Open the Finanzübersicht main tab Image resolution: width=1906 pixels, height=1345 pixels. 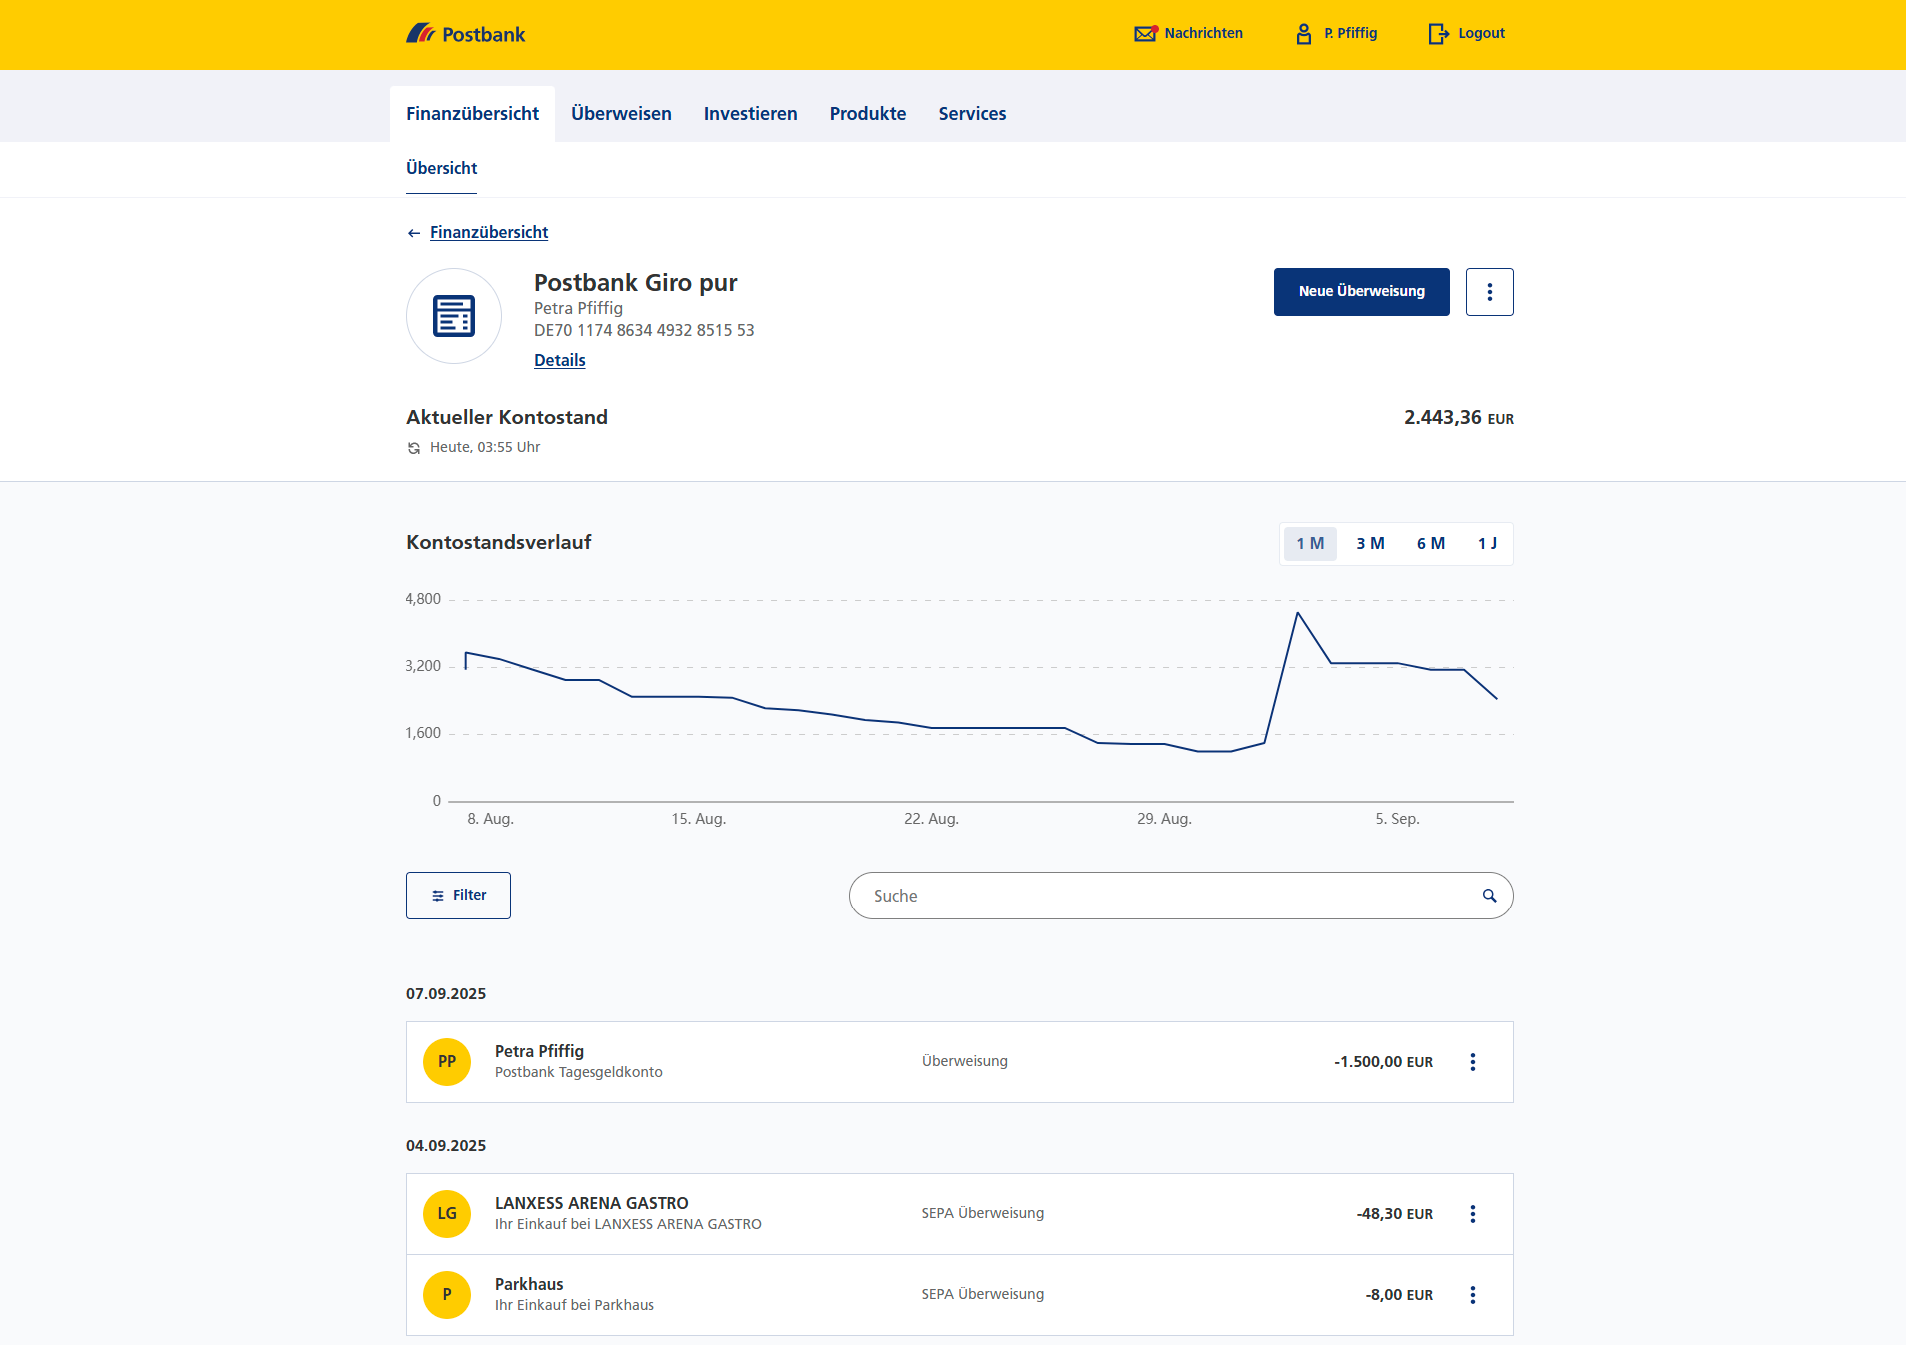pos(472,114)
